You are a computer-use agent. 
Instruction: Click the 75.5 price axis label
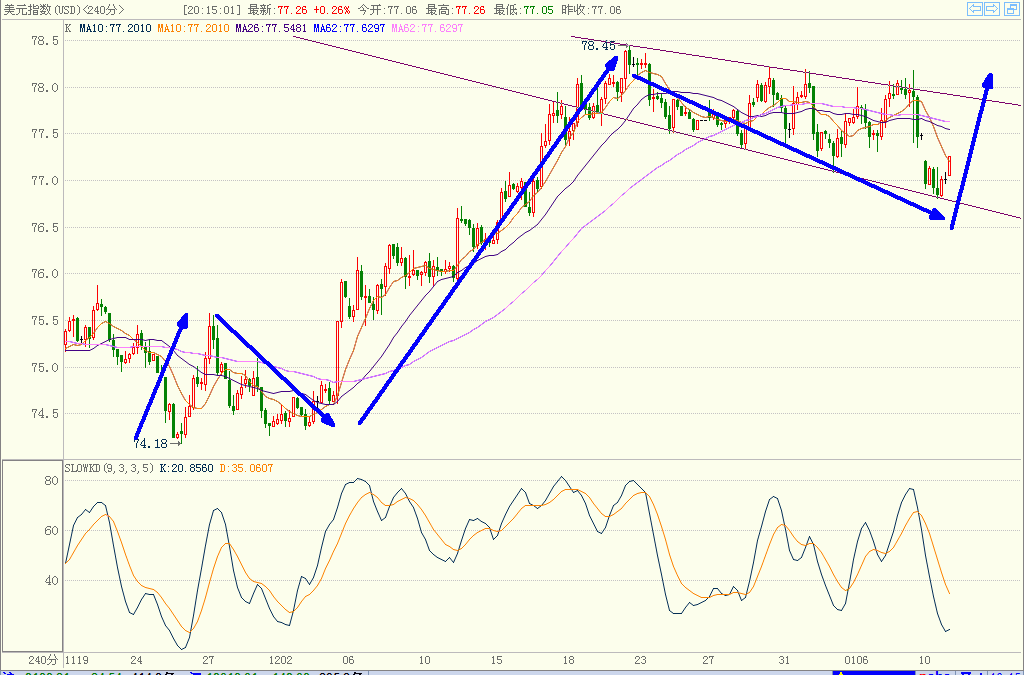(44, 321)
